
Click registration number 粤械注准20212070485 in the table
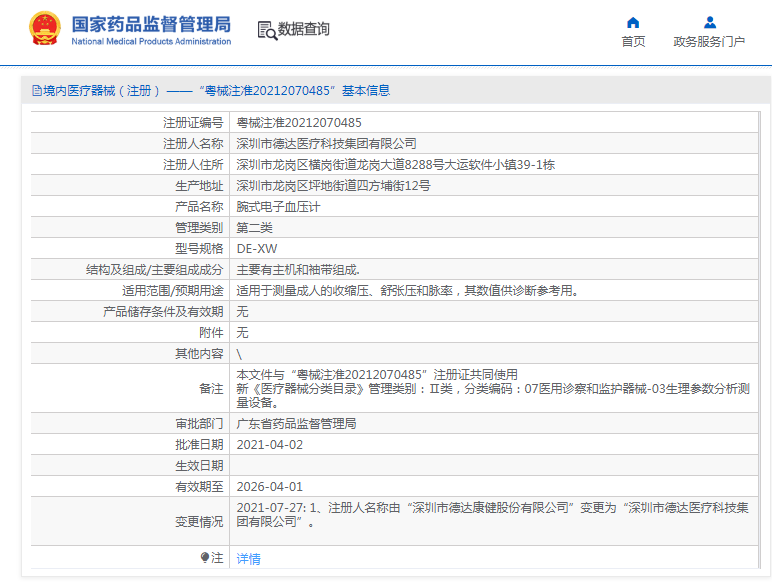(x=298, y=123)
